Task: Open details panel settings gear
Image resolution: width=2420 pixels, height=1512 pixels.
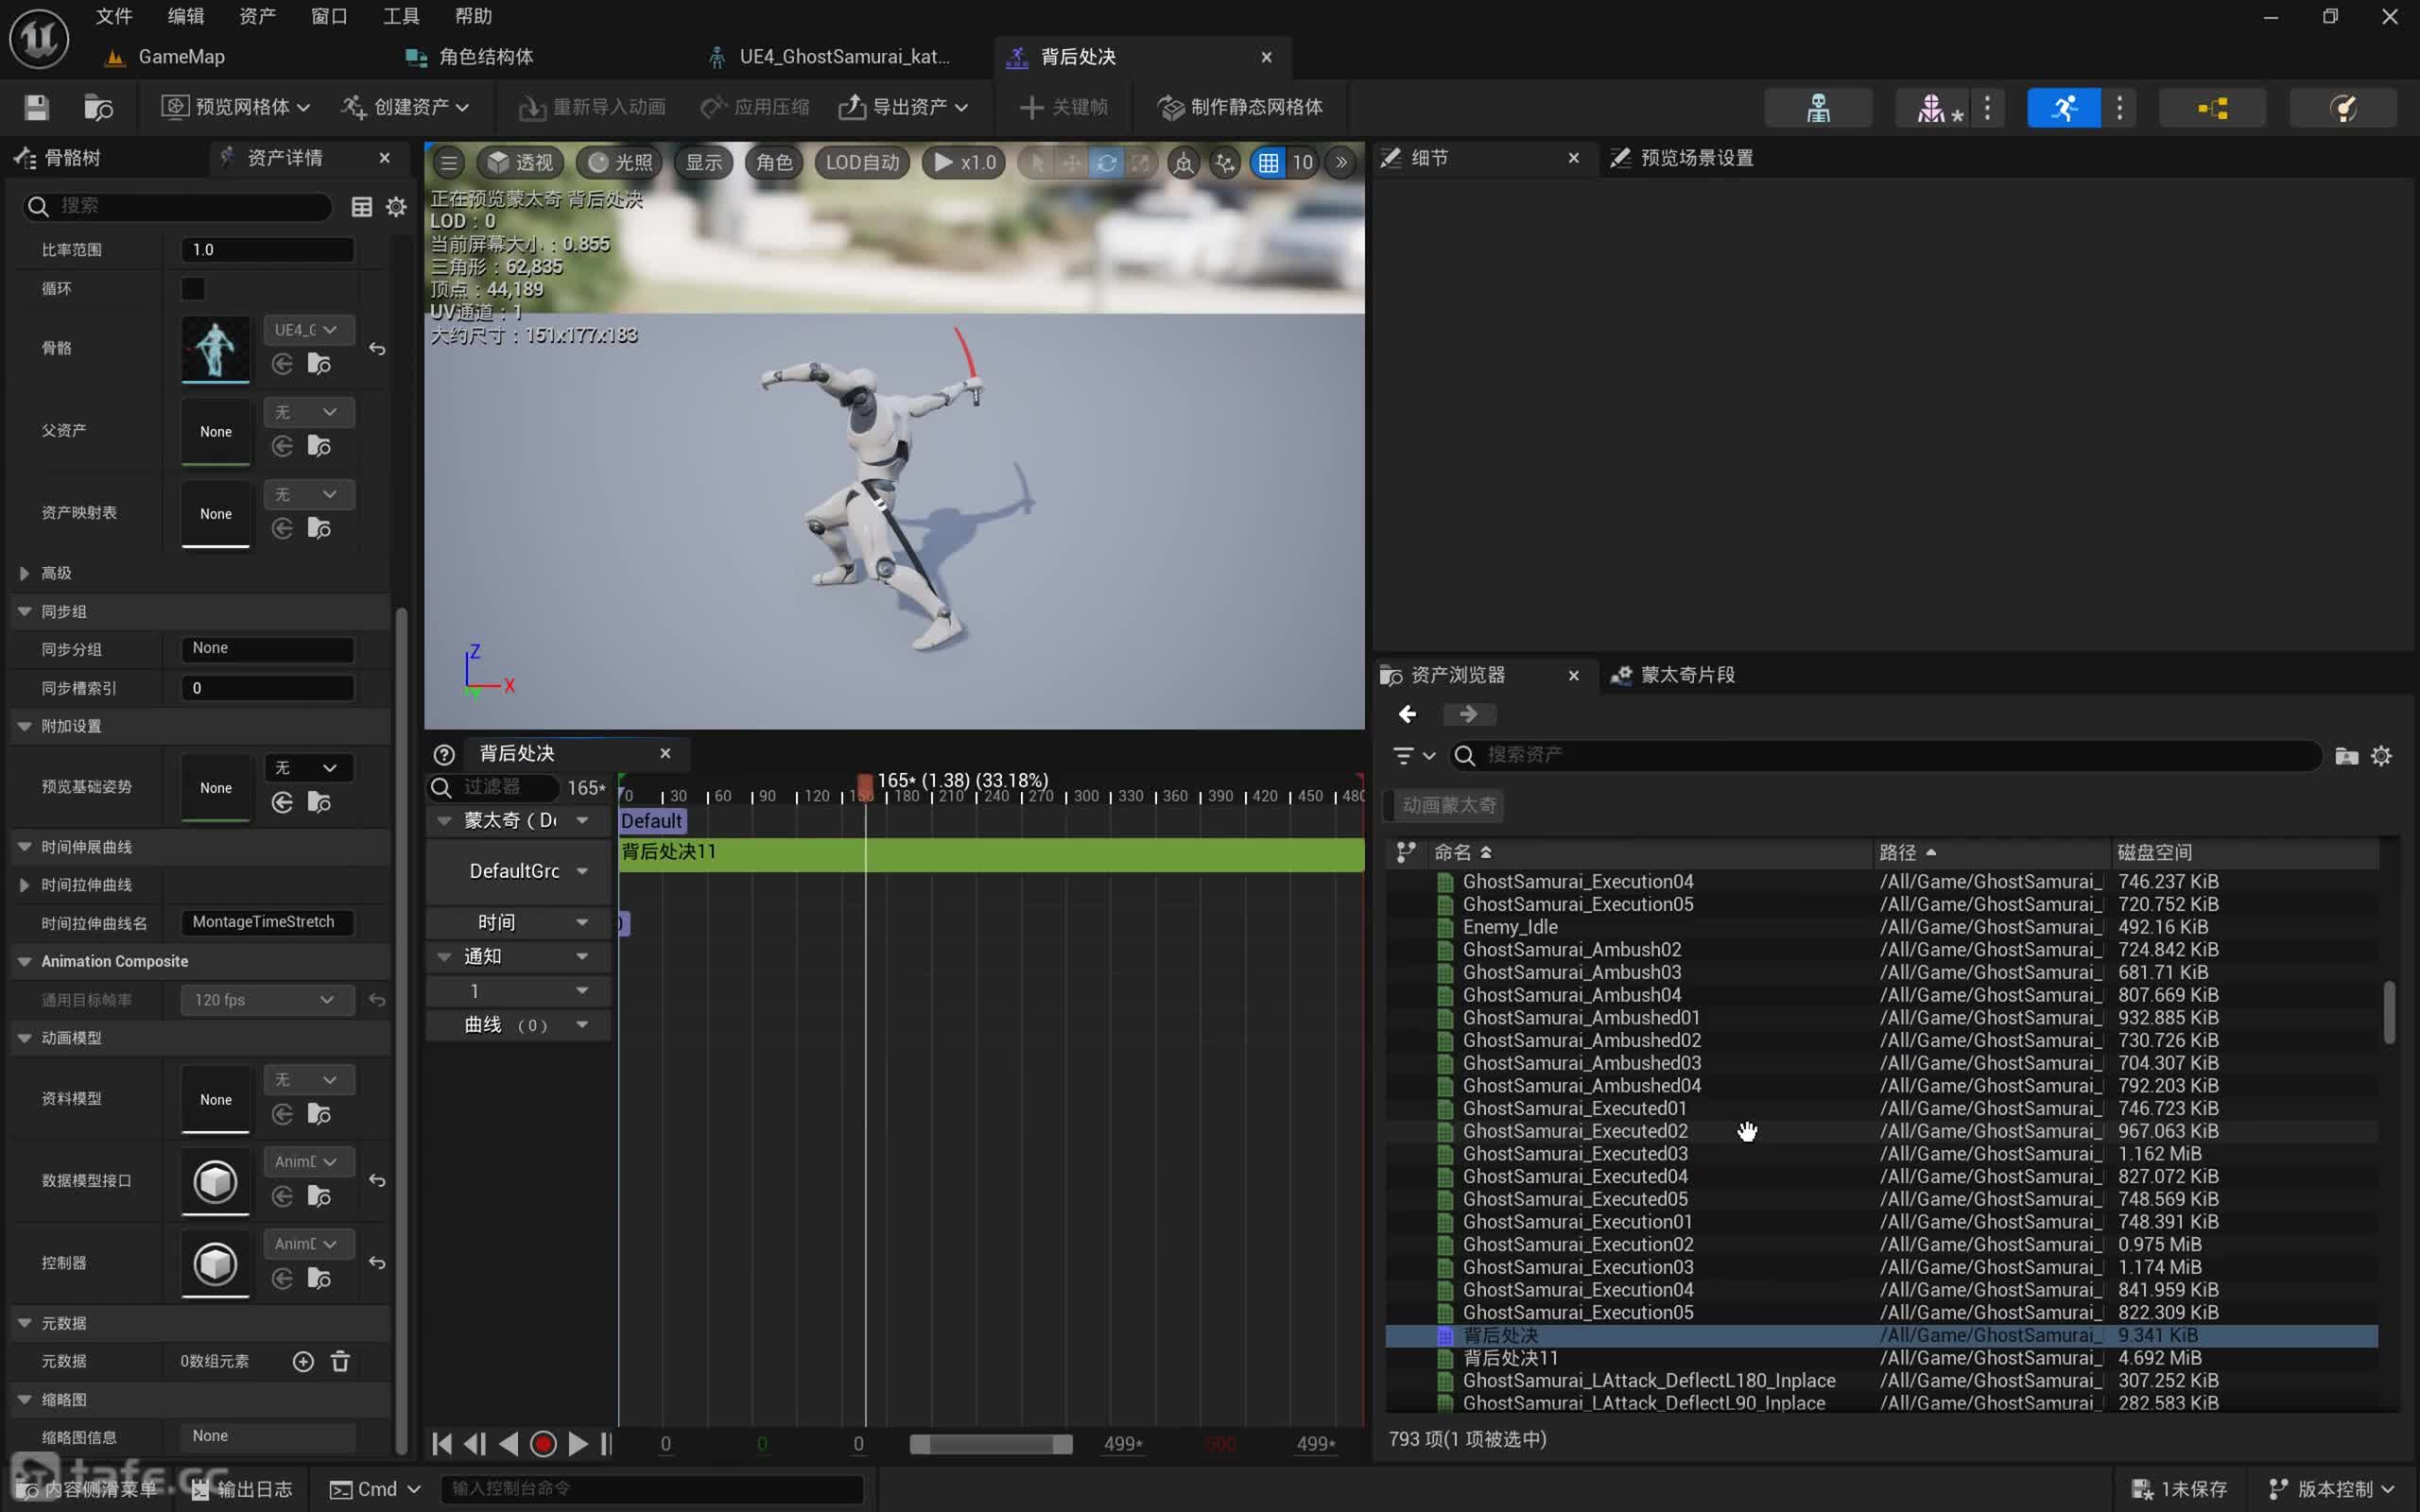Action: (x=396, y=206)
